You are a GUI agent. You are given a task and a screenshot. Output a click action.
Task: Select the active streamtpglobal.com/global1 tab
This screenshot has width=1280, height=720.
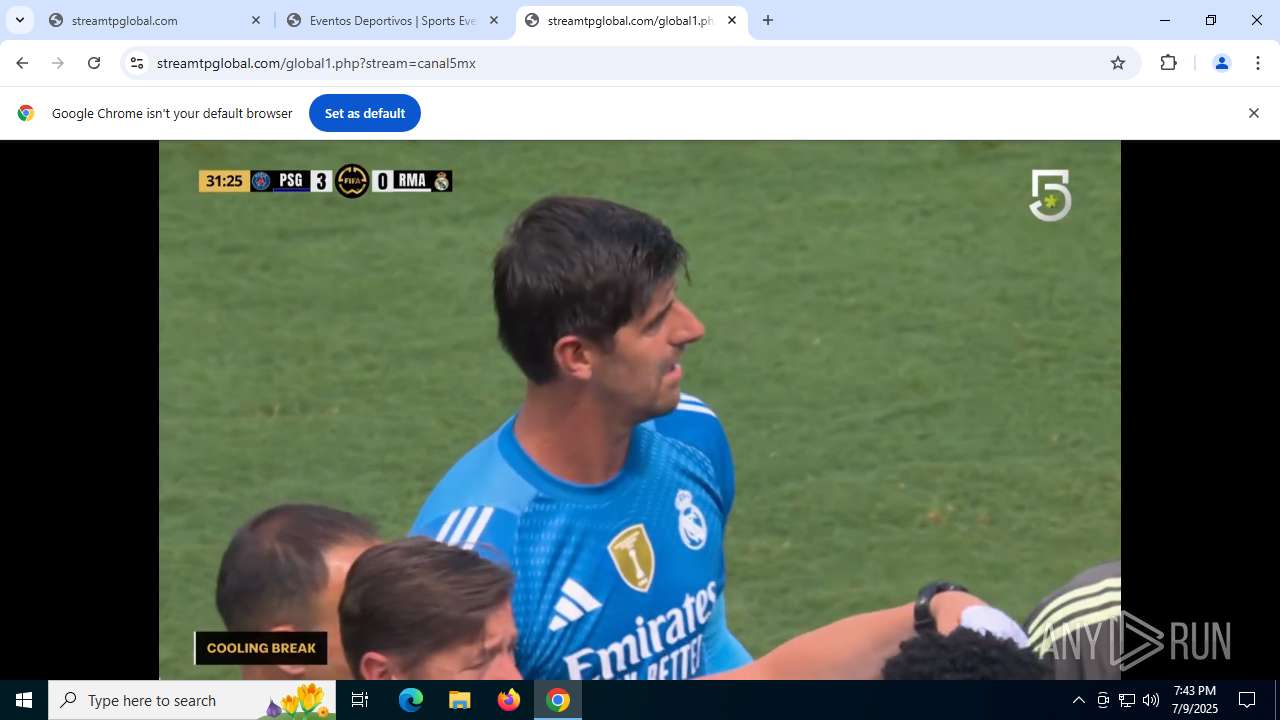coord(631,20)
